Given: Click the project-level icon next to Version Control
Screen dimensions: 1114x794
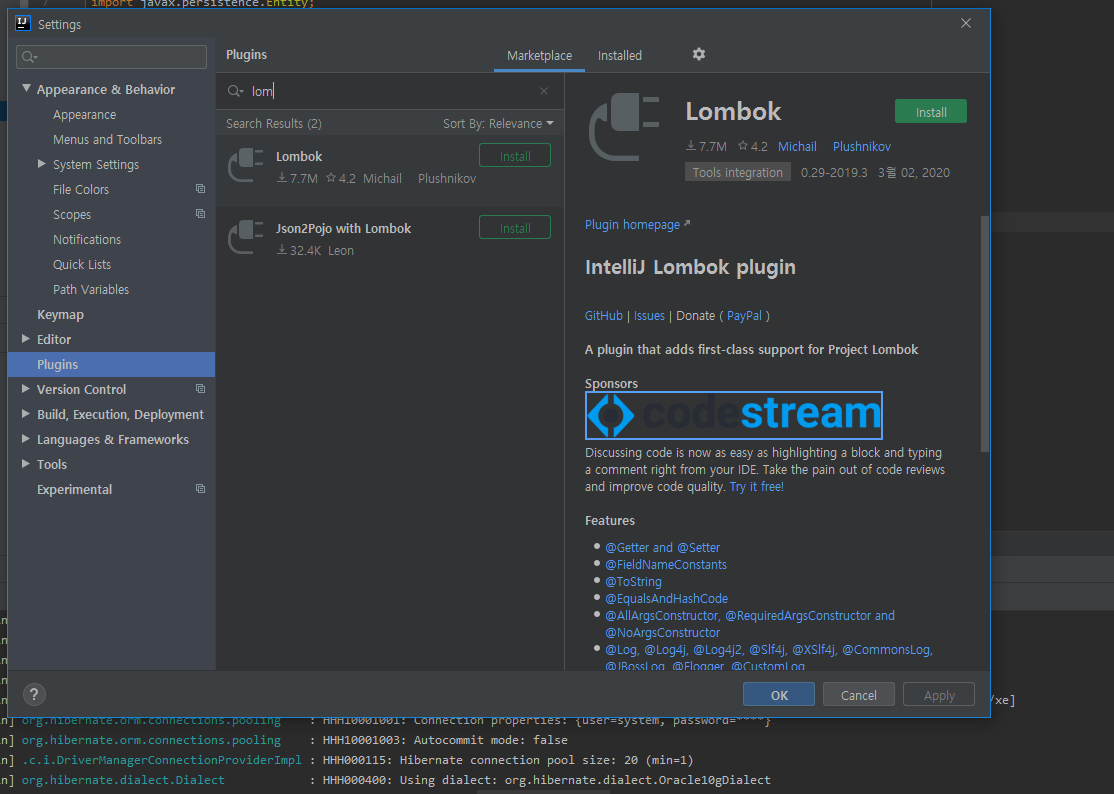Looking at the screenshot, I should pos(200,389).
